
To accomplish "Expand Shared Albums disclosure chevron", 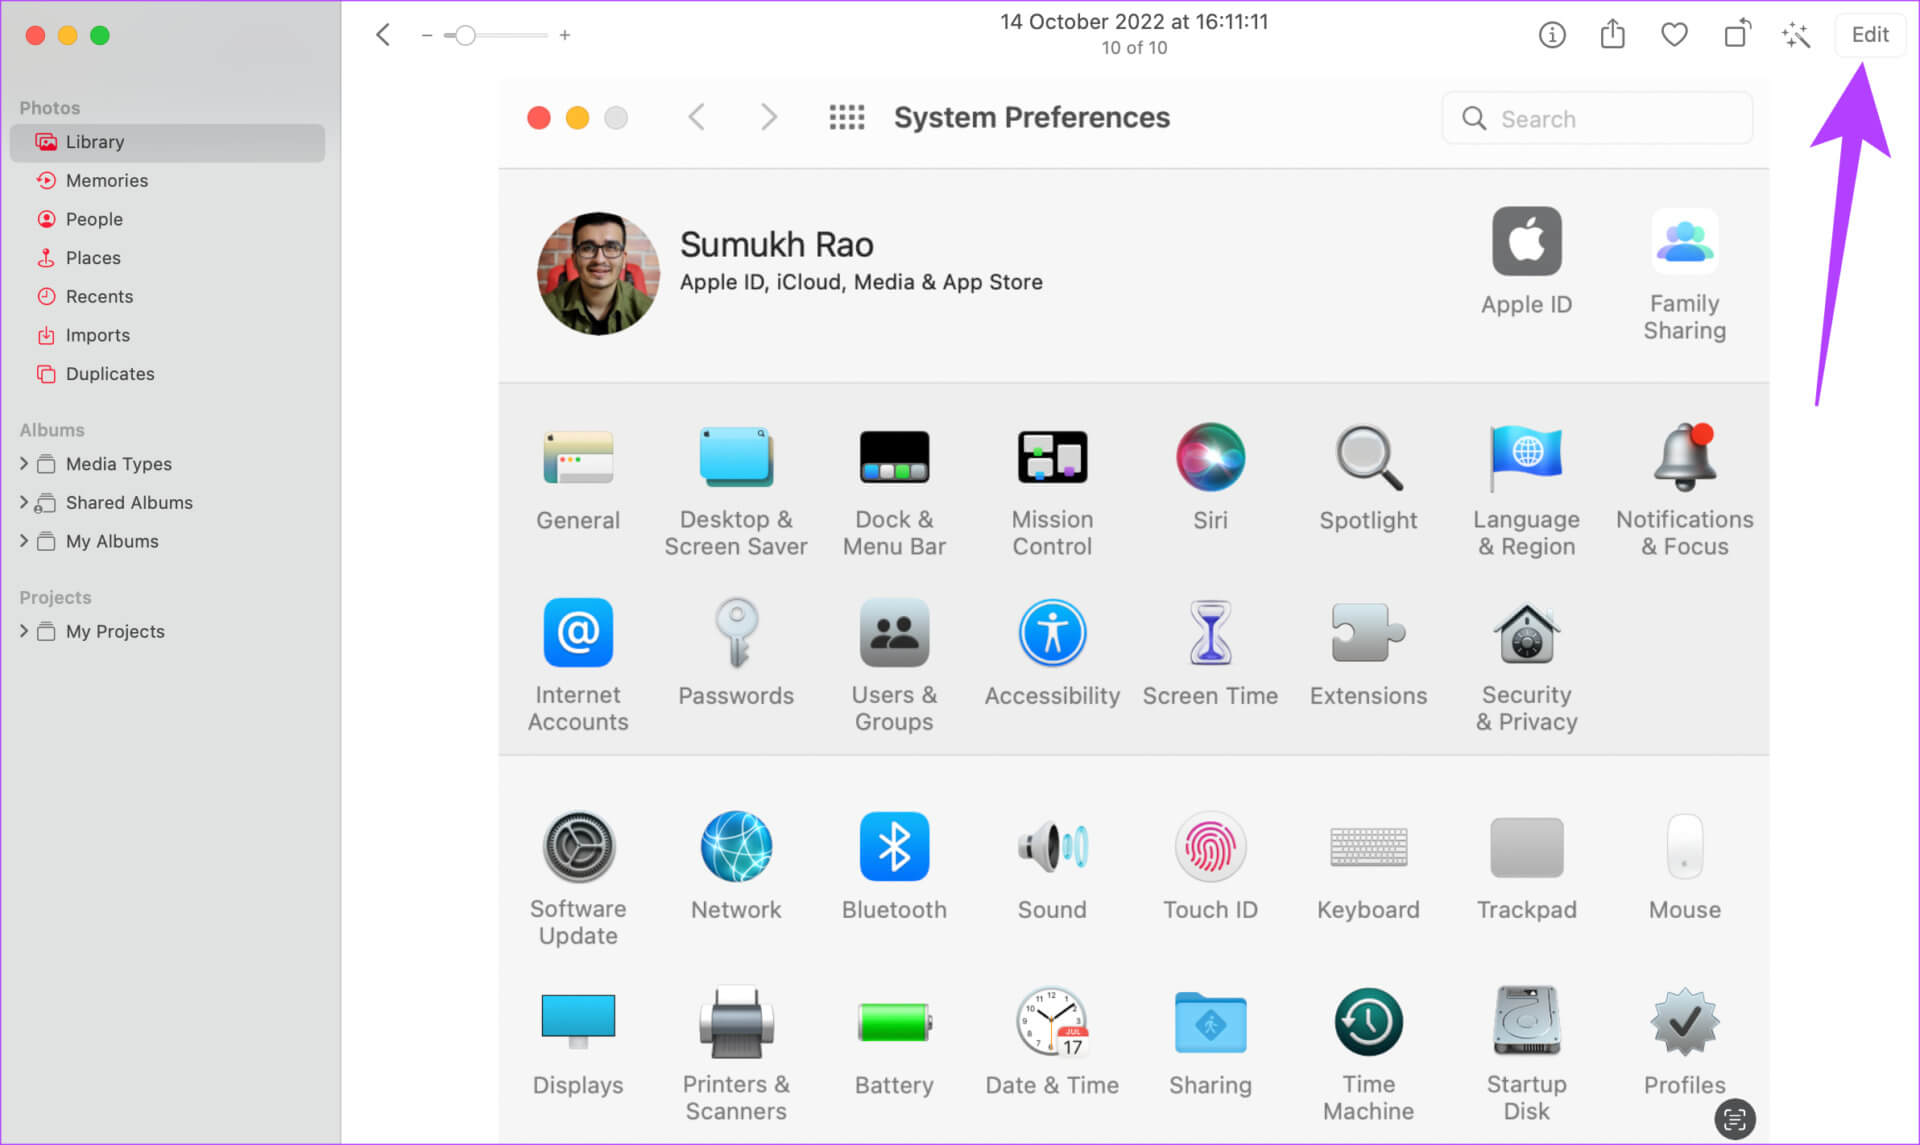I will 23,502.
